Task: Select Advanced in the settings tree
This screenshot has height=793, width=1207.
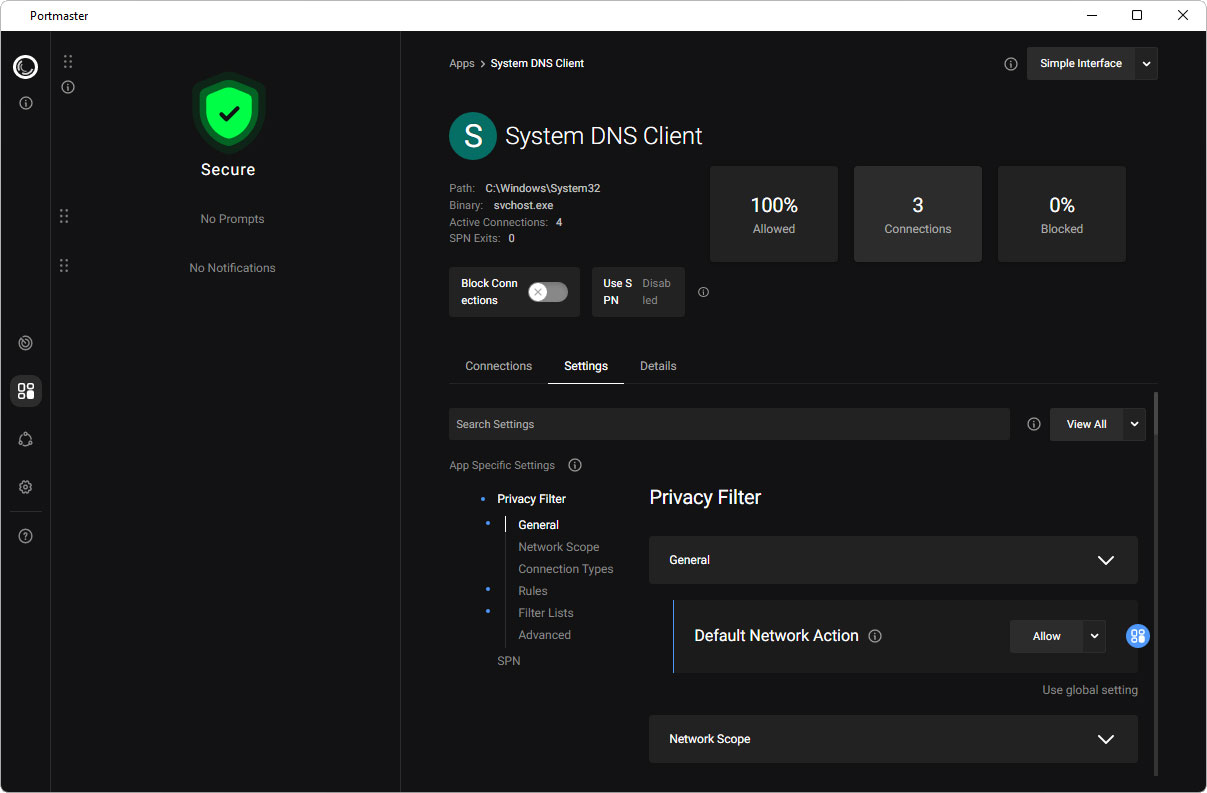Action: coord(545,635)
